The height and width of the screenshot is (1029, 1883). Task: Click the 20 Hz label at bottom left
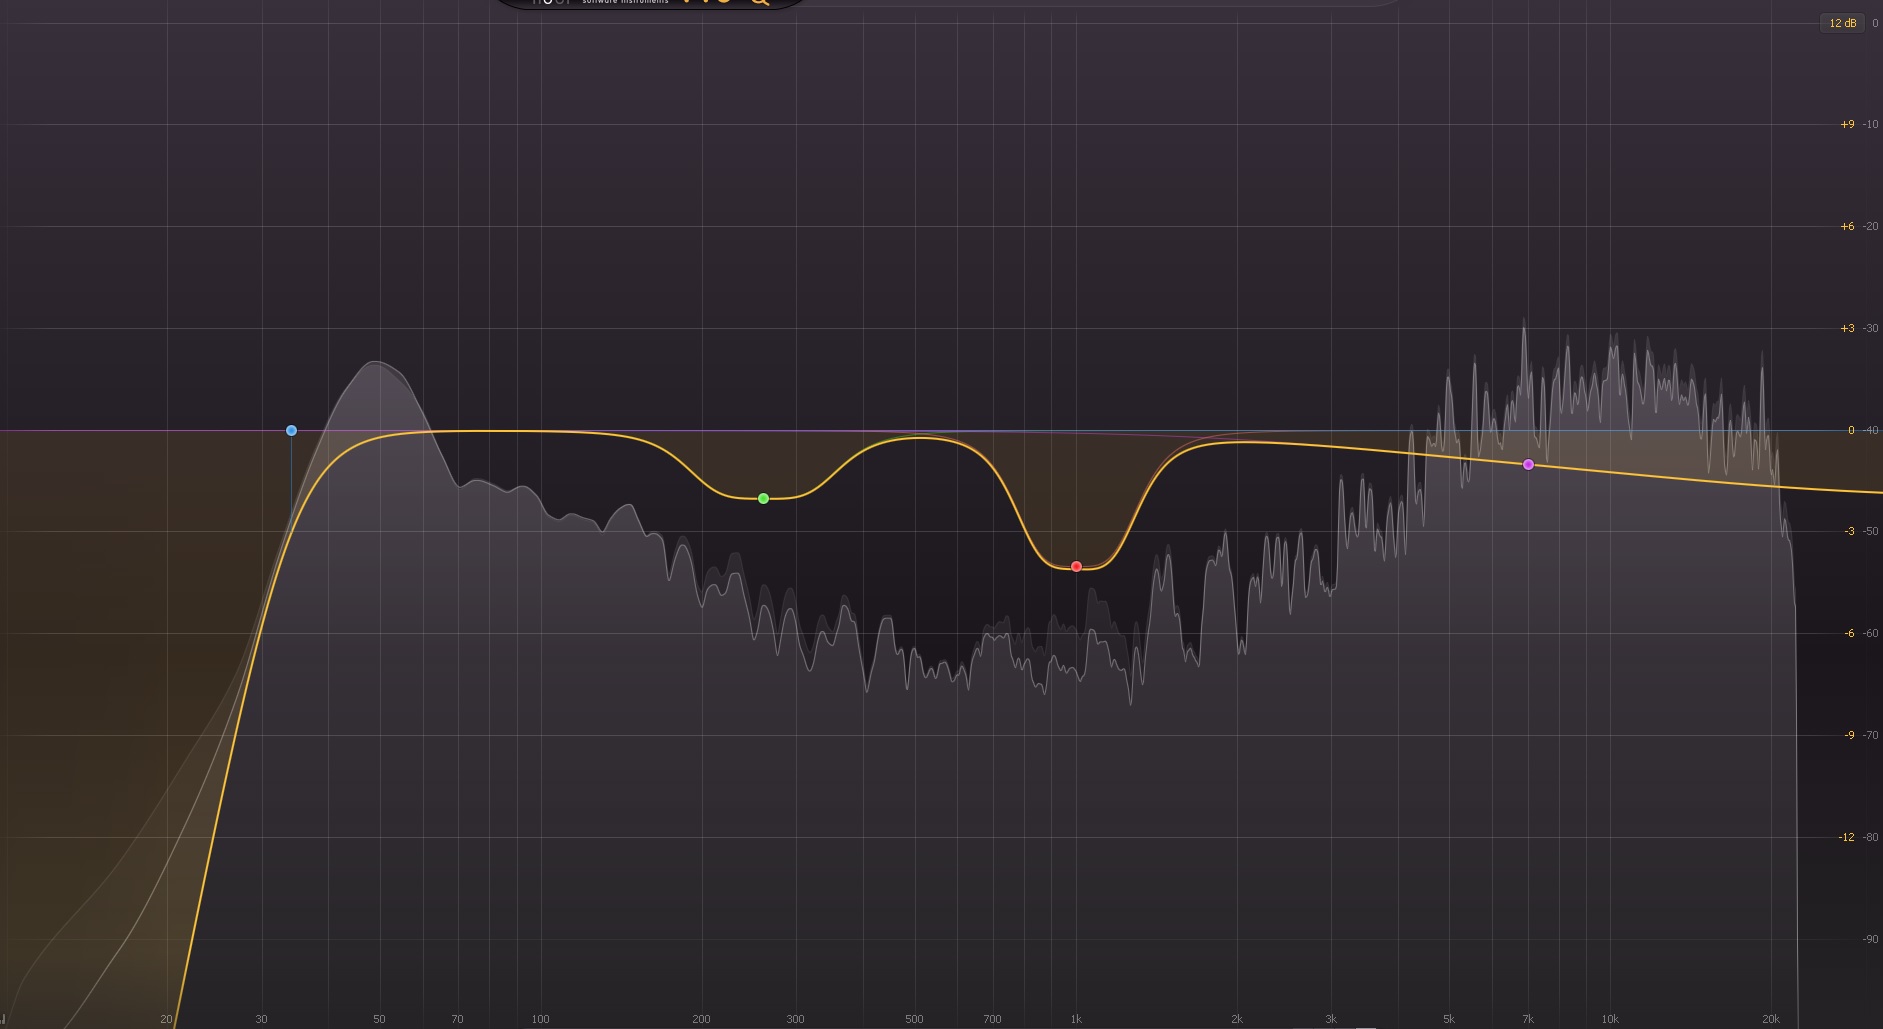(167, 1020)
